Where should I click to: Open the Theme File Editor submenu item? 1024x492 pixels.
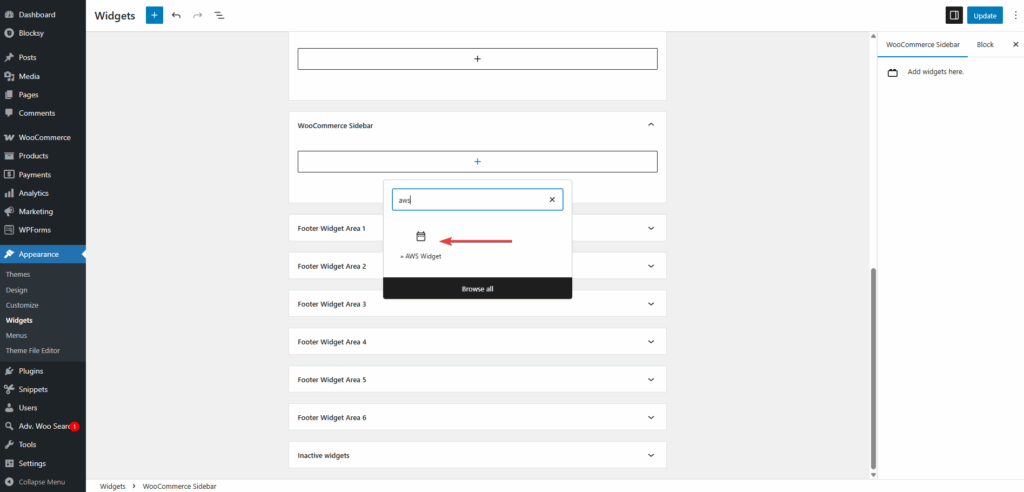click(33, 351)
